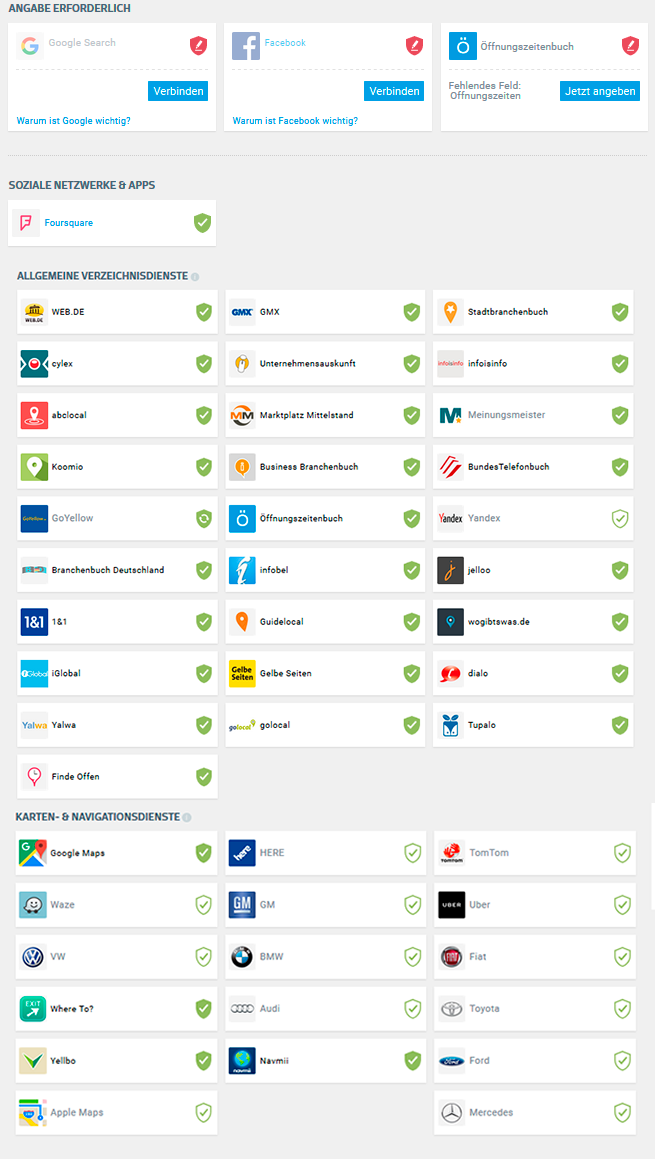Image resolution: width=655 pixels, height=1164 pixels.
Task: Click the WEB.DE logo icon
Action: pyautogui.click(x=34, y=312)
